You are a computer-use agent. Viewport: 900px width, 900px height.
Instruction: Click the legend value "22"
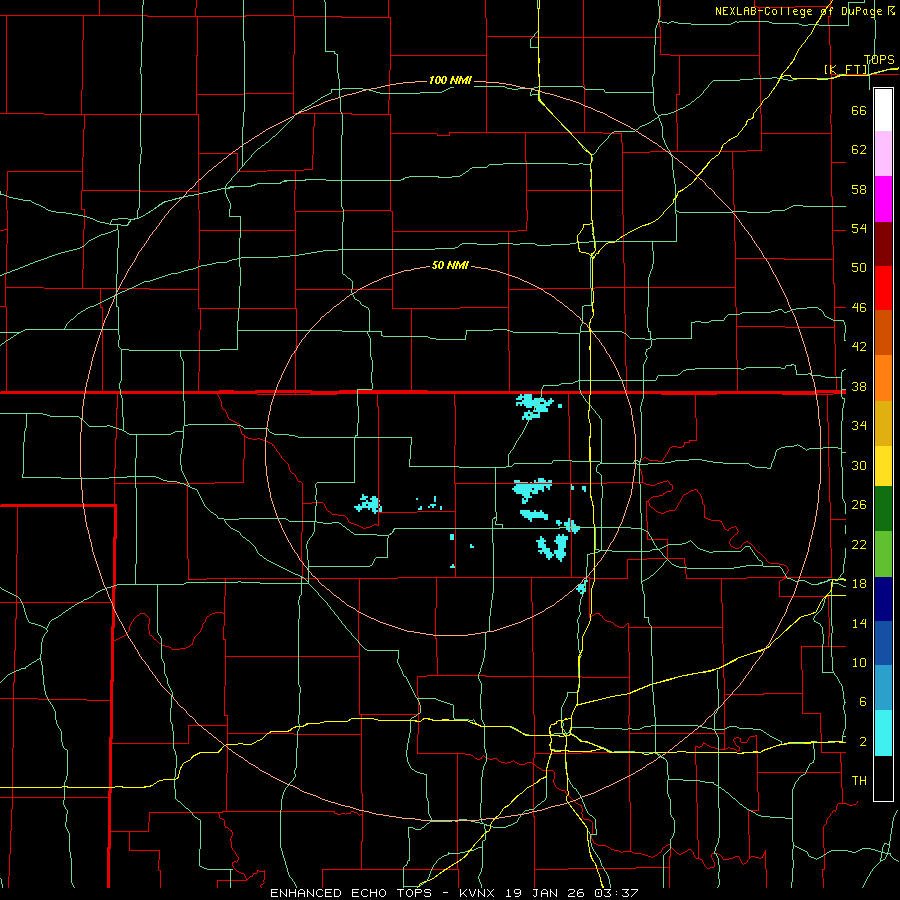pos(859,544)
